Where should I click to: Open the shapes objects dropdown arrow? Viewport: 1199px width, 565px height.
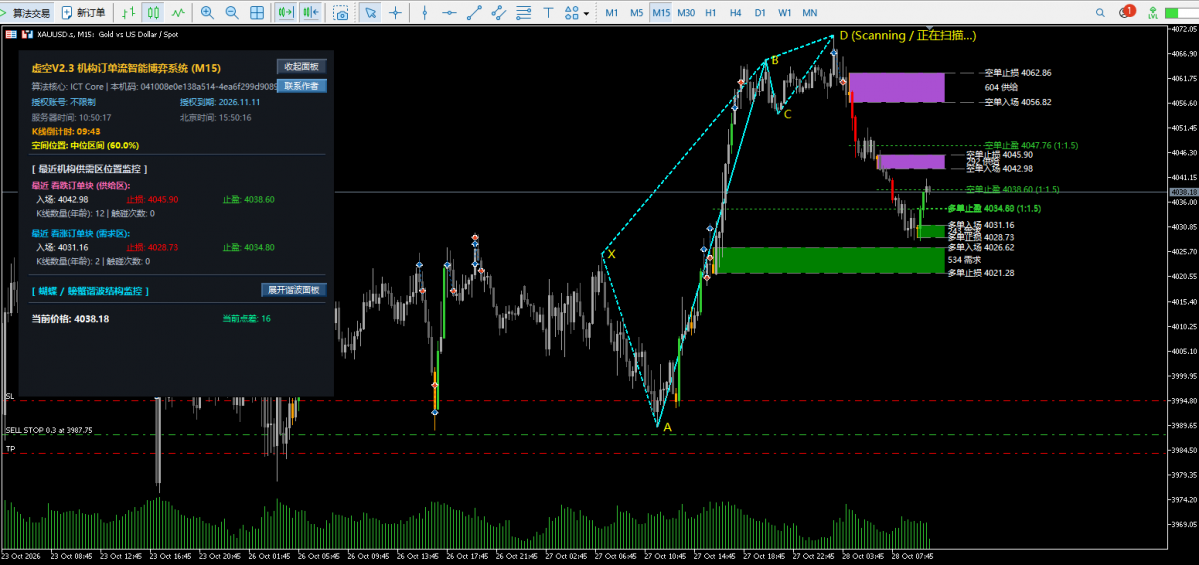pos(587,13)
